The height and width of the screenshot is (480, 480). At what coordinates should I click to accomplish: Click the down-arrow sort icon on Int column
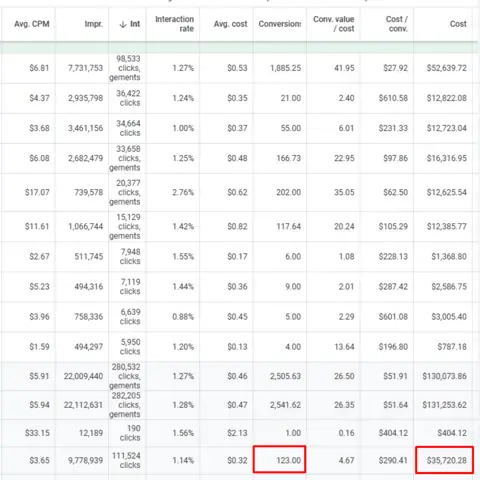(123, 24)
